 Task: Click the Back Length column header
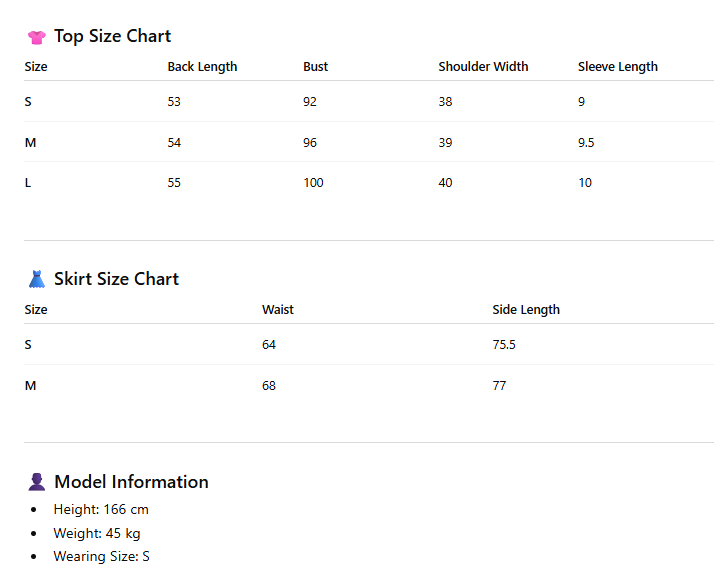202,67
